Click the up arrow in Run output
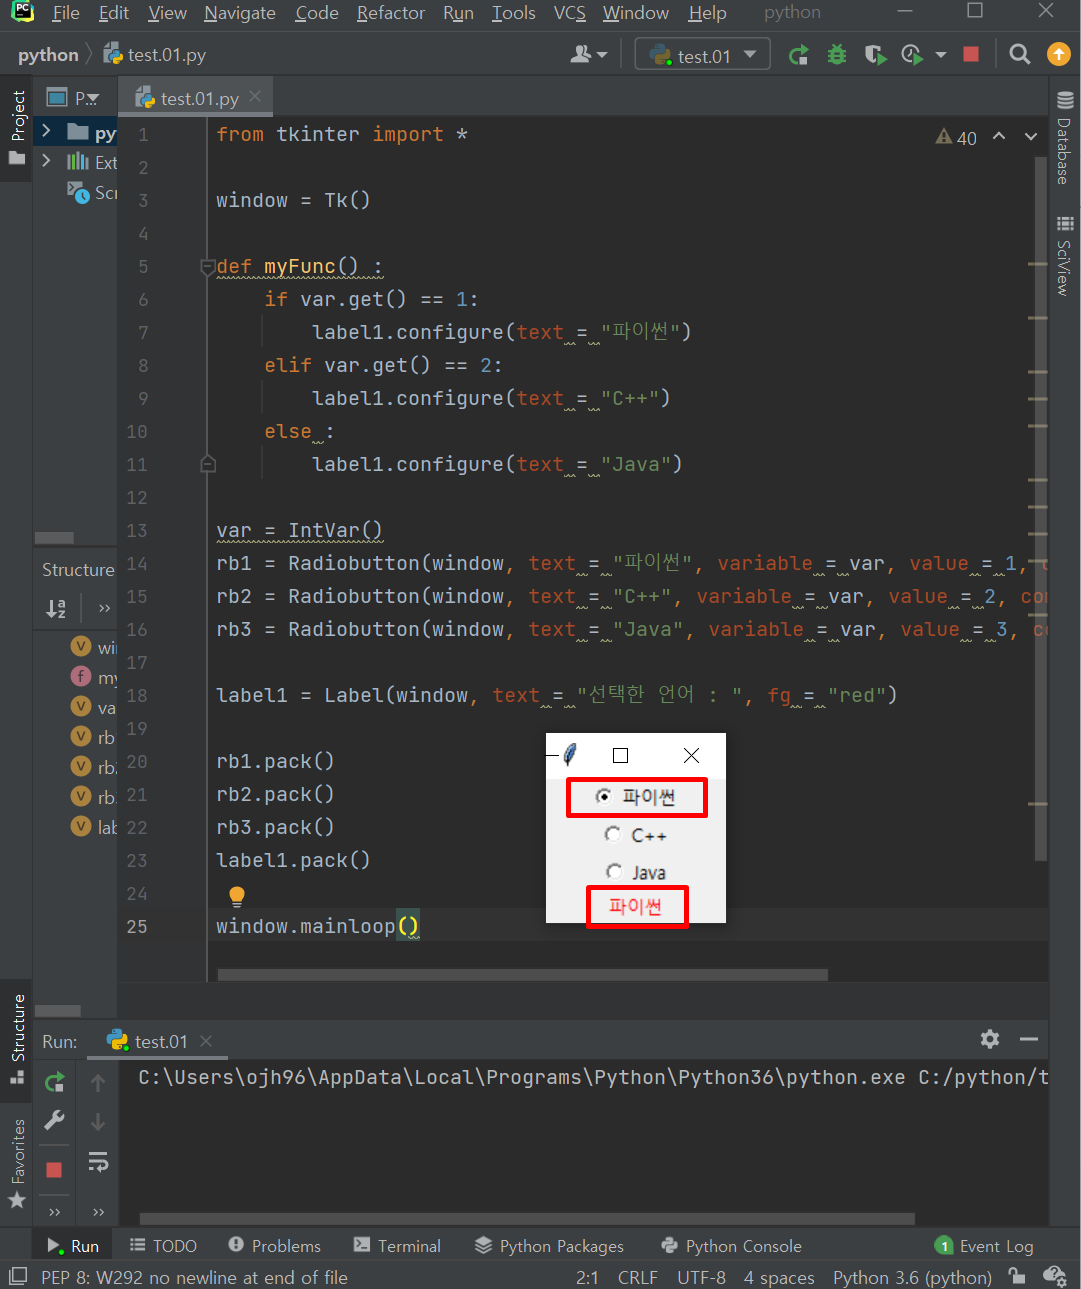This screenshot has height=1289, width=1081. coord(98,1082)
